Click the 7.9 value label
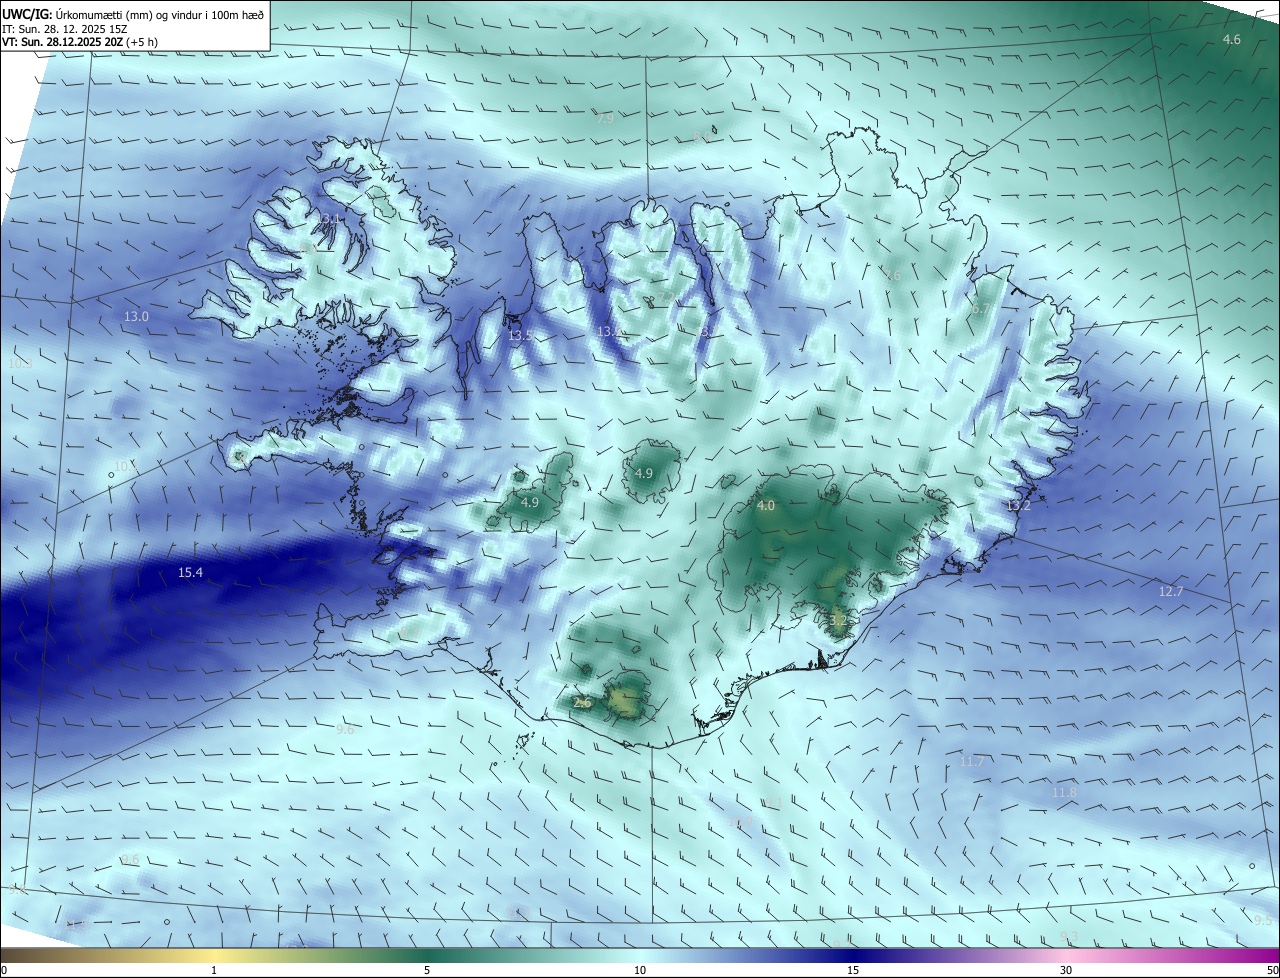The height and width of the screenshot is (978, 1280). 605,119
